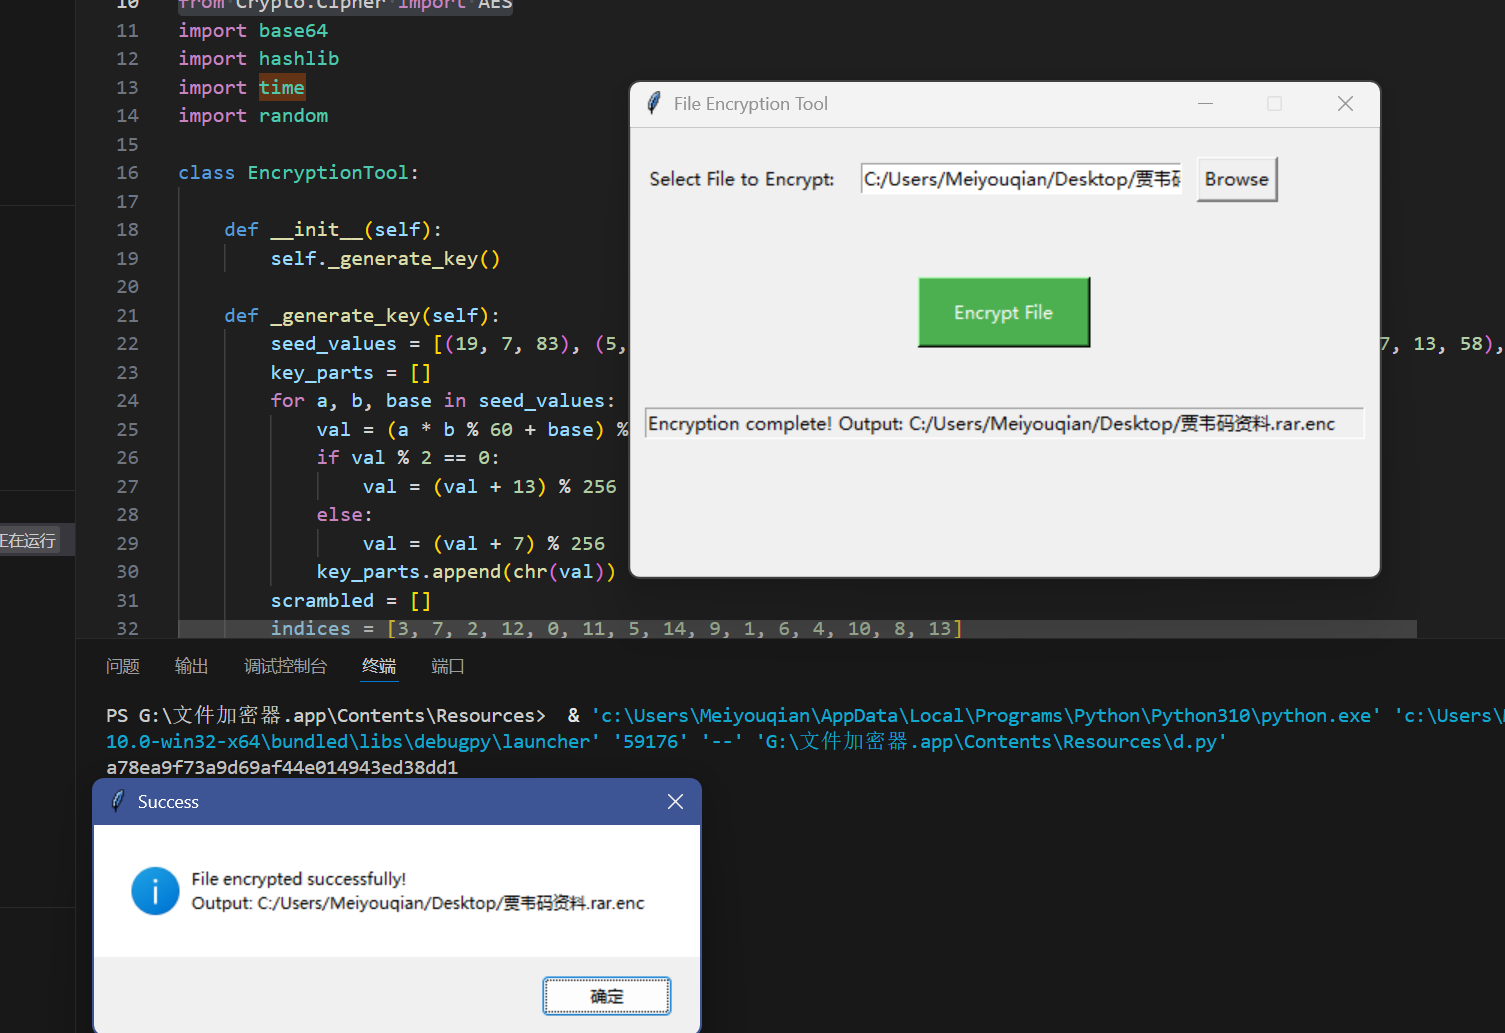Click the Browse button

click(1236, 179)
